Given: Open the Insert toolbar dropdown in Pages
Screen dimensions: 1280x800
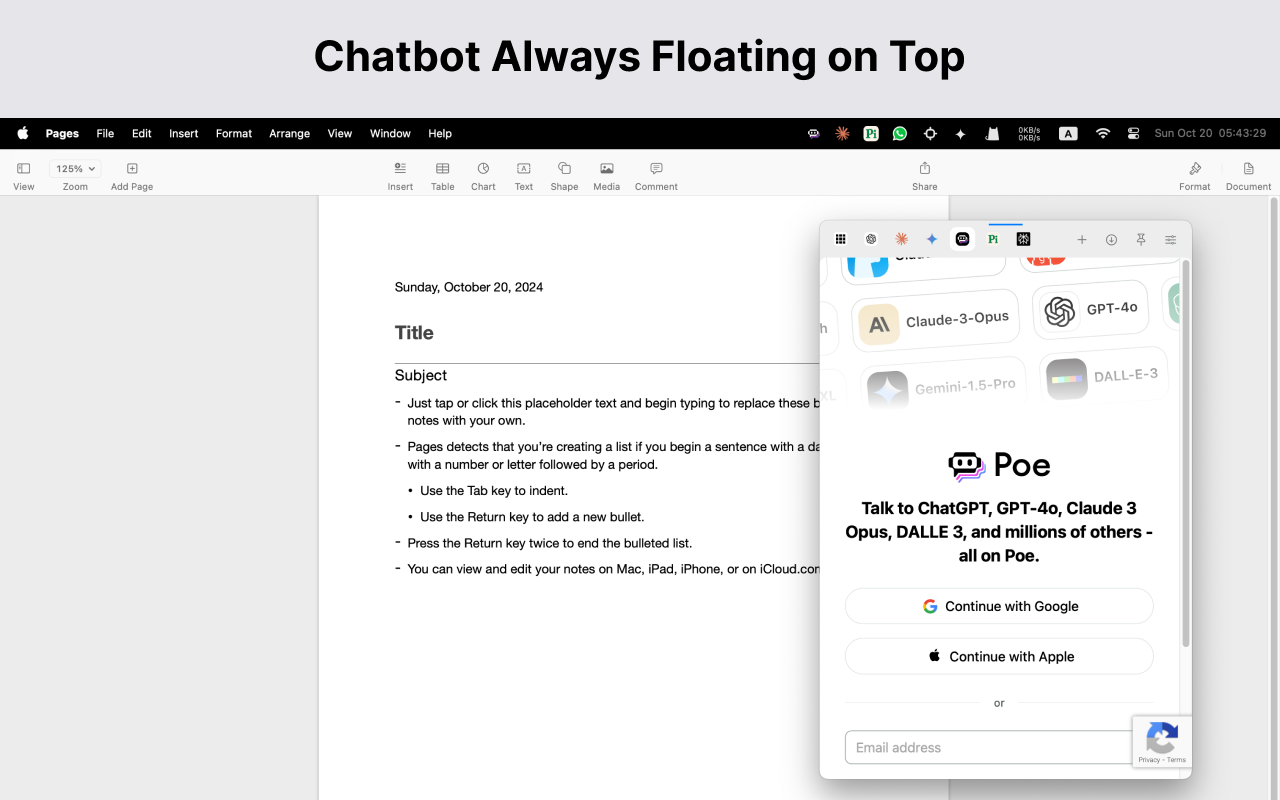Looking at the screenshot, I should click(400, 175).
